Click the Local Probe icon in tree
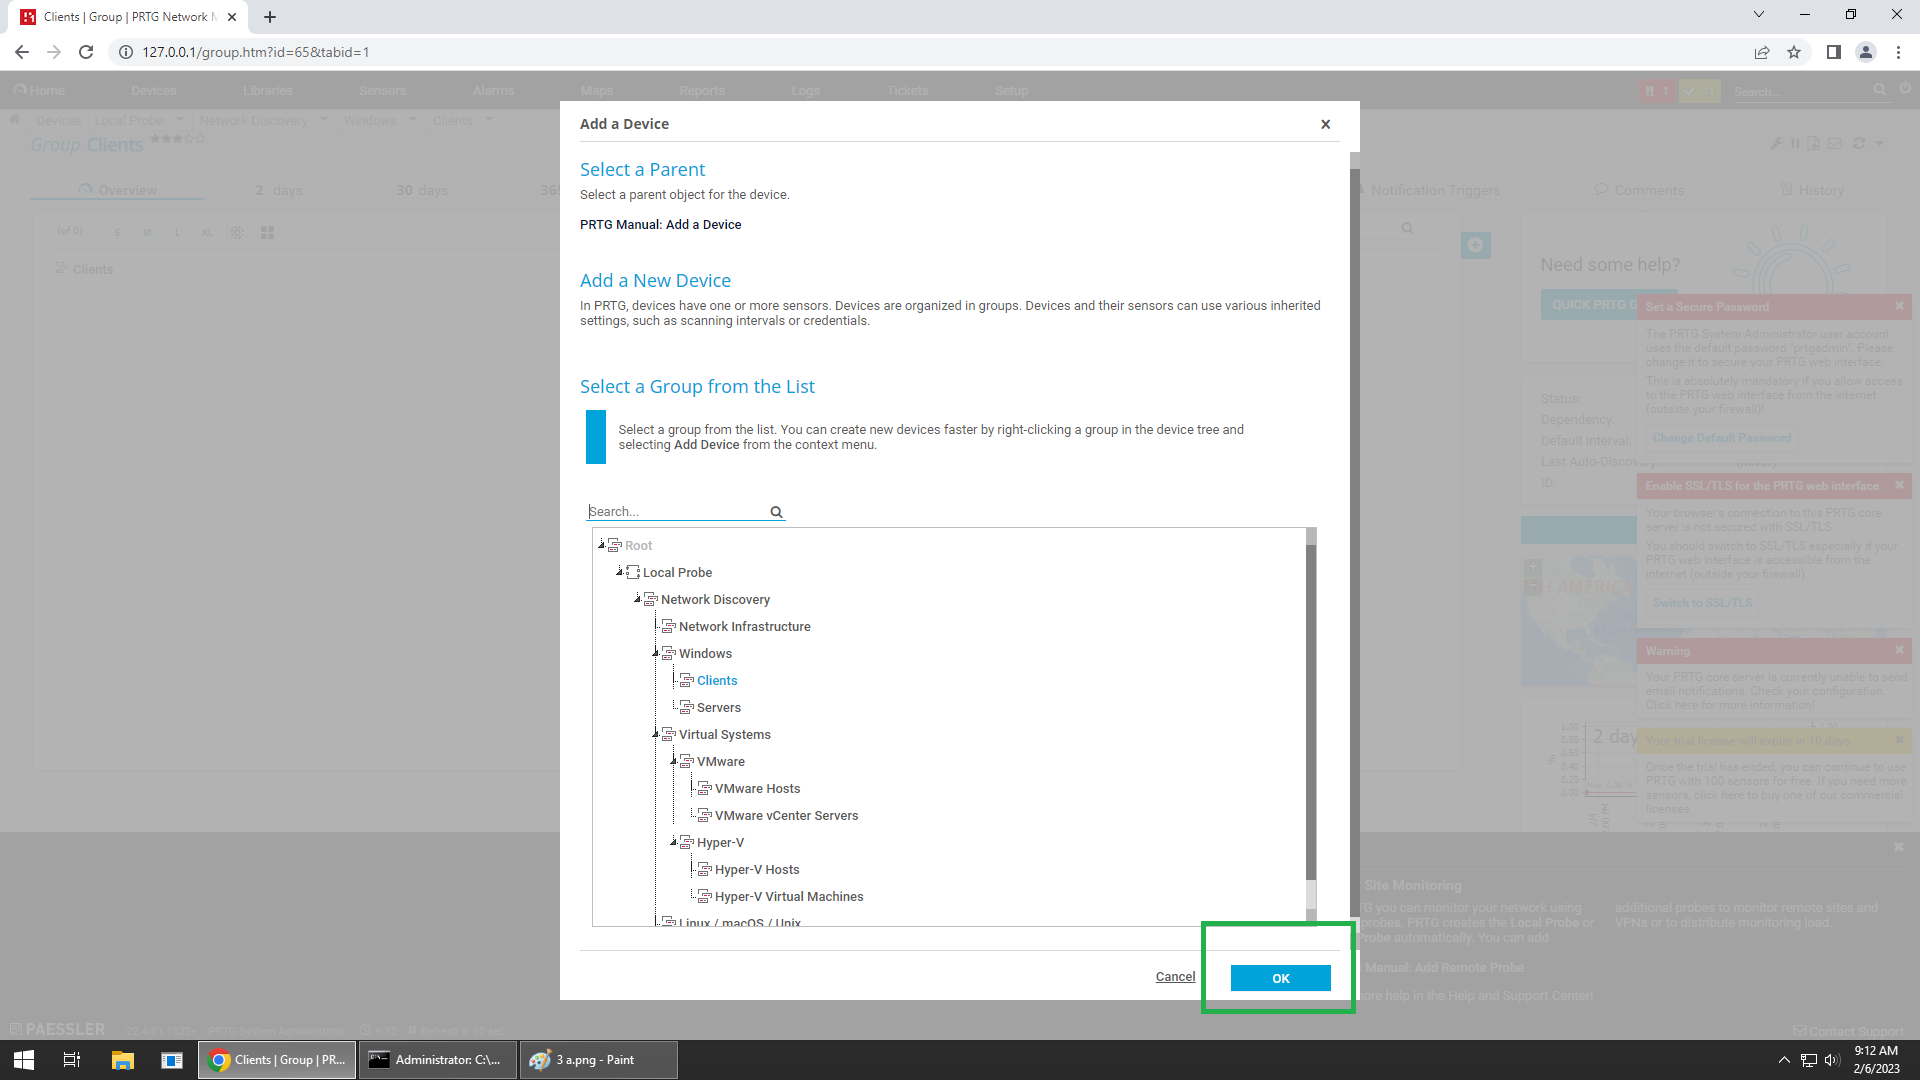 pos(633,573)
